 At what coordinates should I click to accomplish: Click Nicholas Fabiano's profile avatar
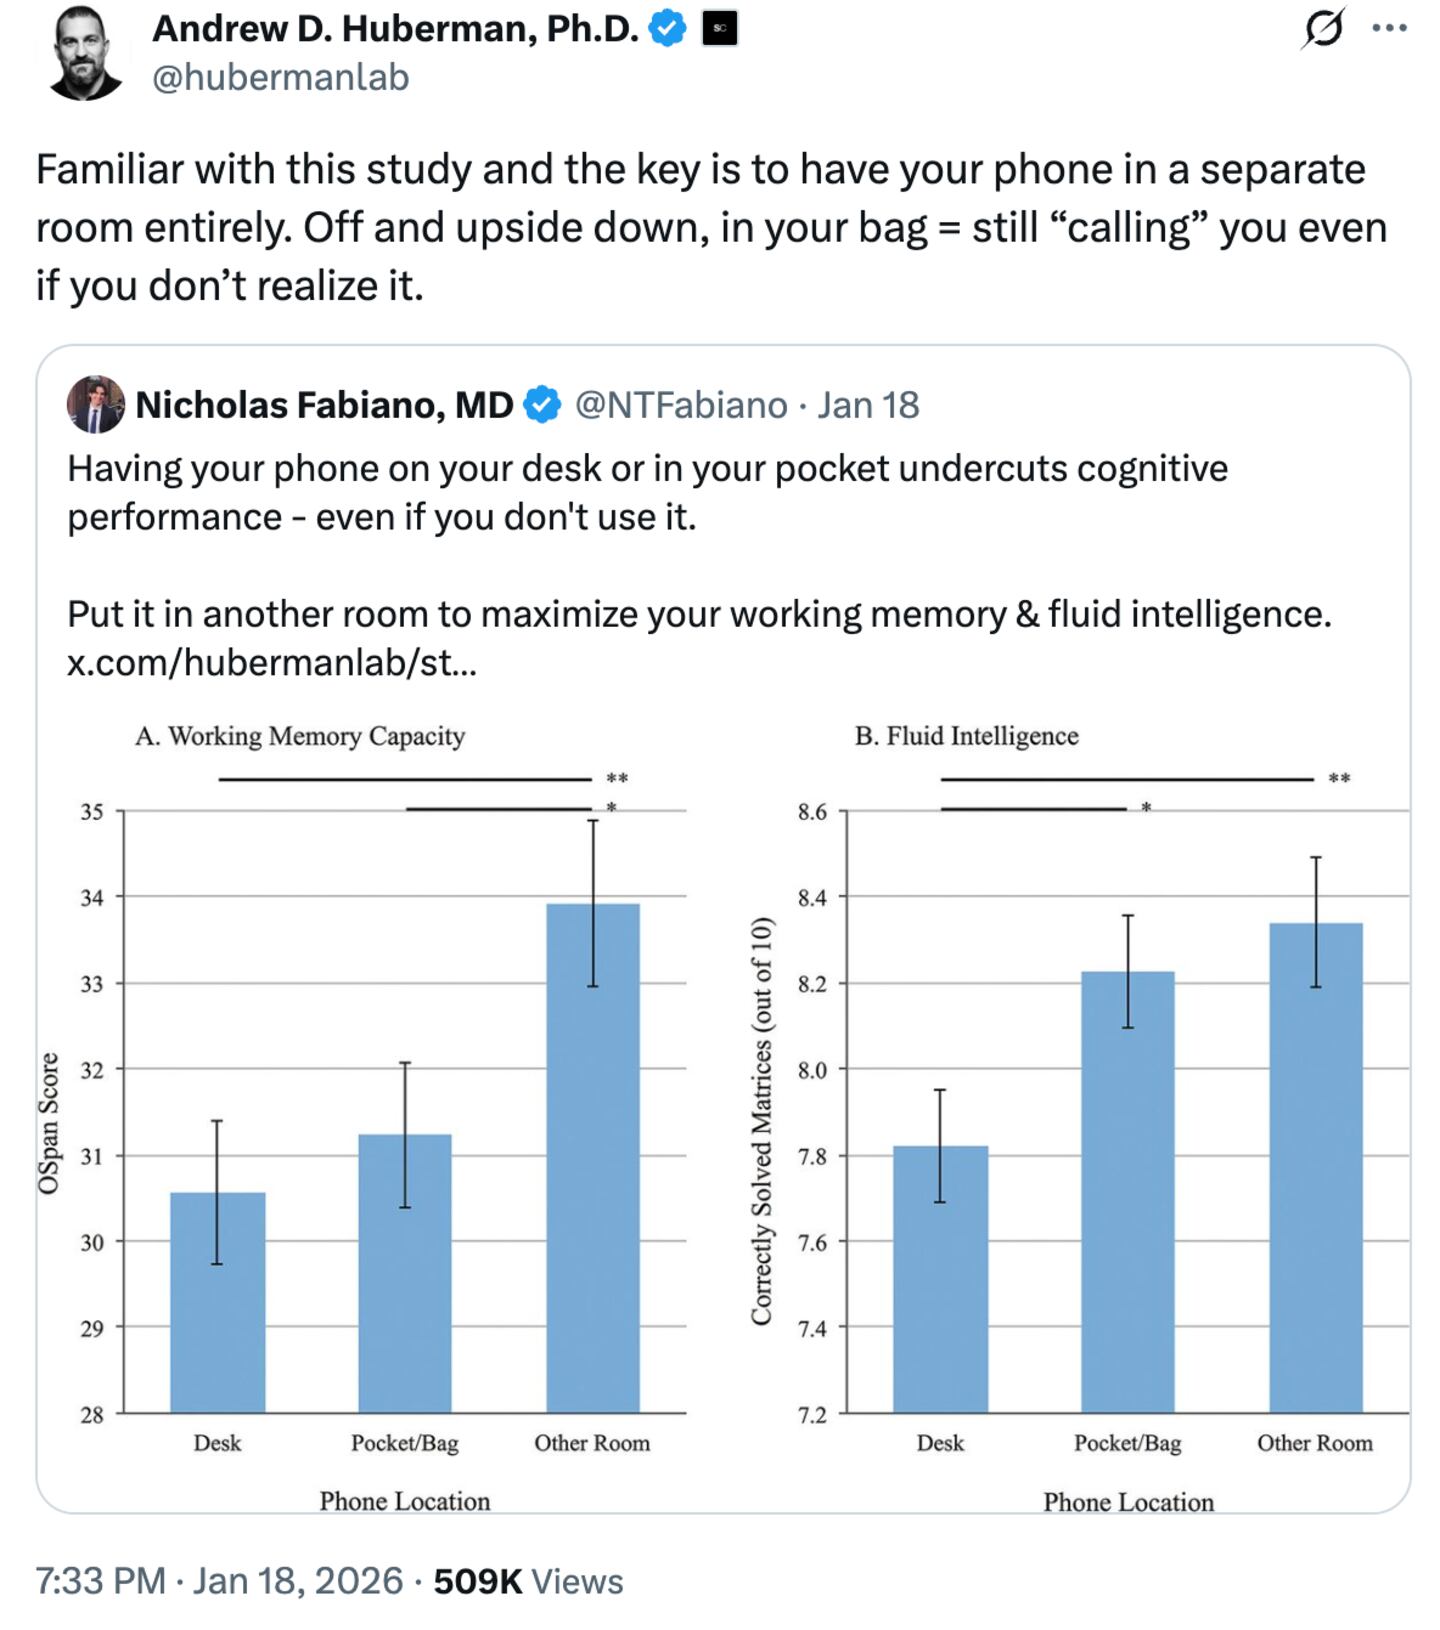point(95,405)
